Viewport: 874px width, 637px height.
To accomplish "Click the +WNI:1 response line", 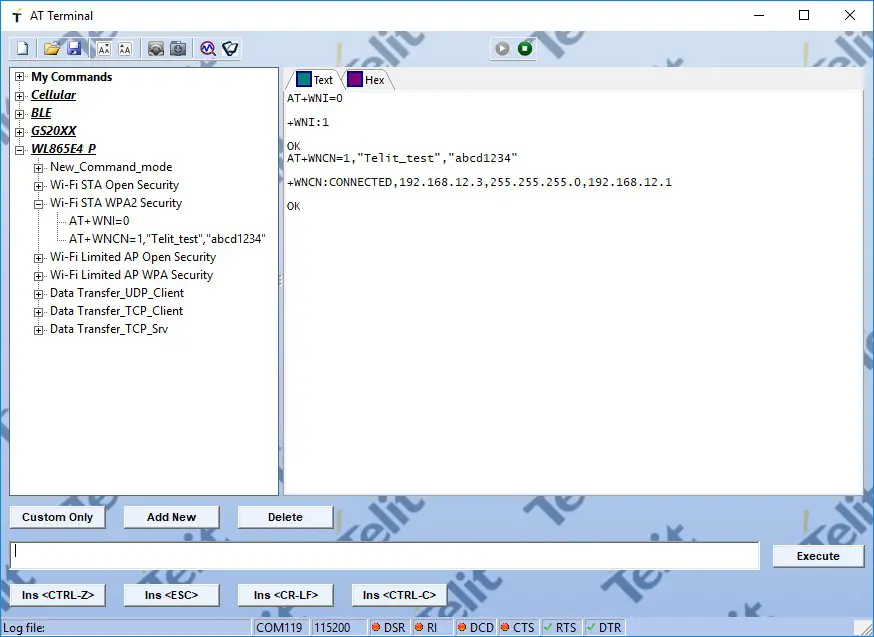I will pyautogui.click(x=308, y=122).
